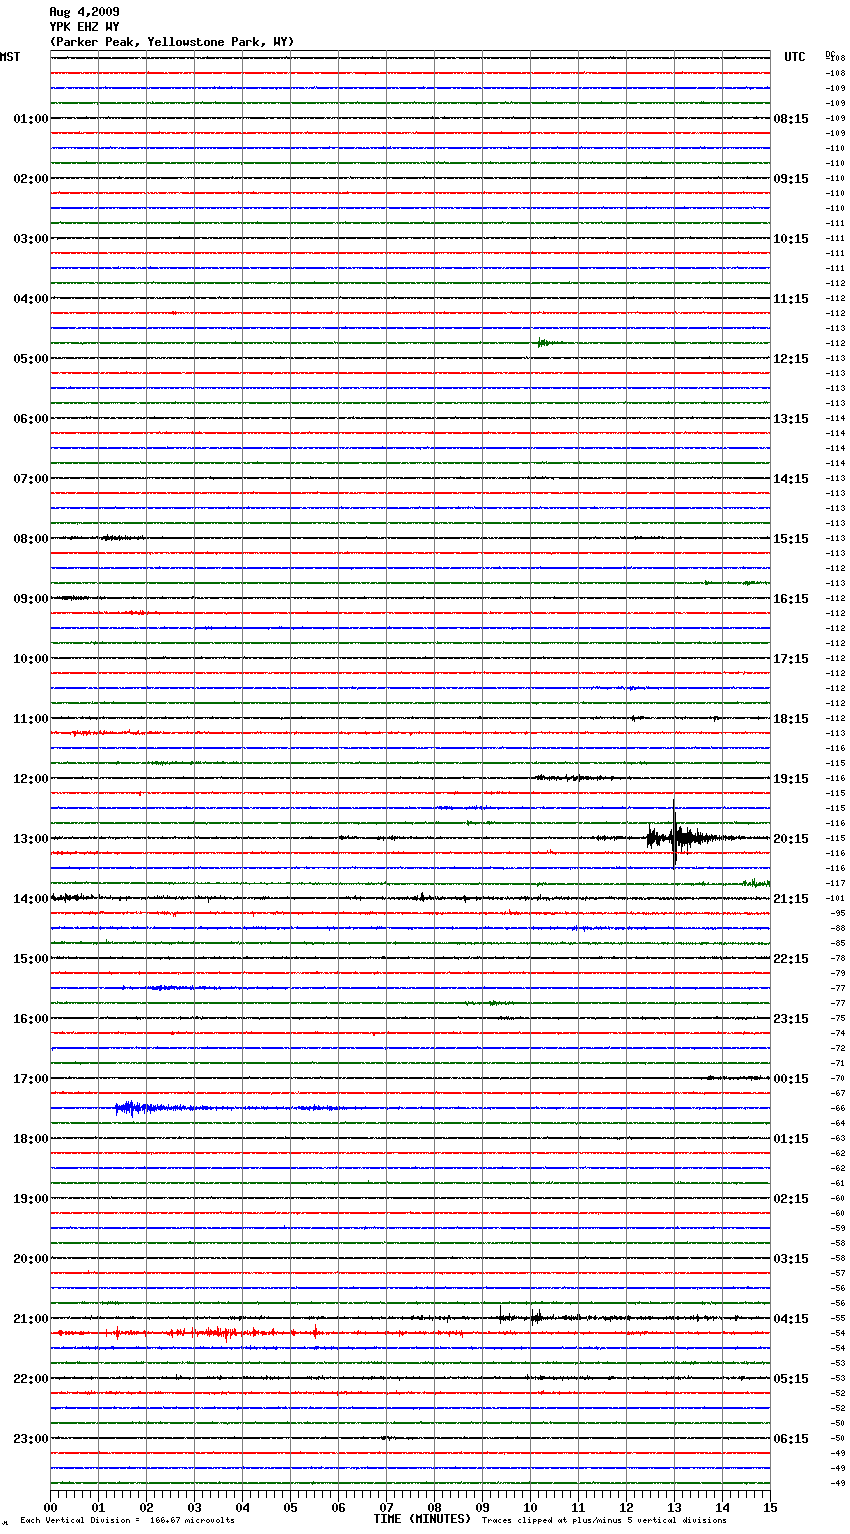Click the '-95' DC offset value
The image size is (850, 1534).
(x=838, y=913)
